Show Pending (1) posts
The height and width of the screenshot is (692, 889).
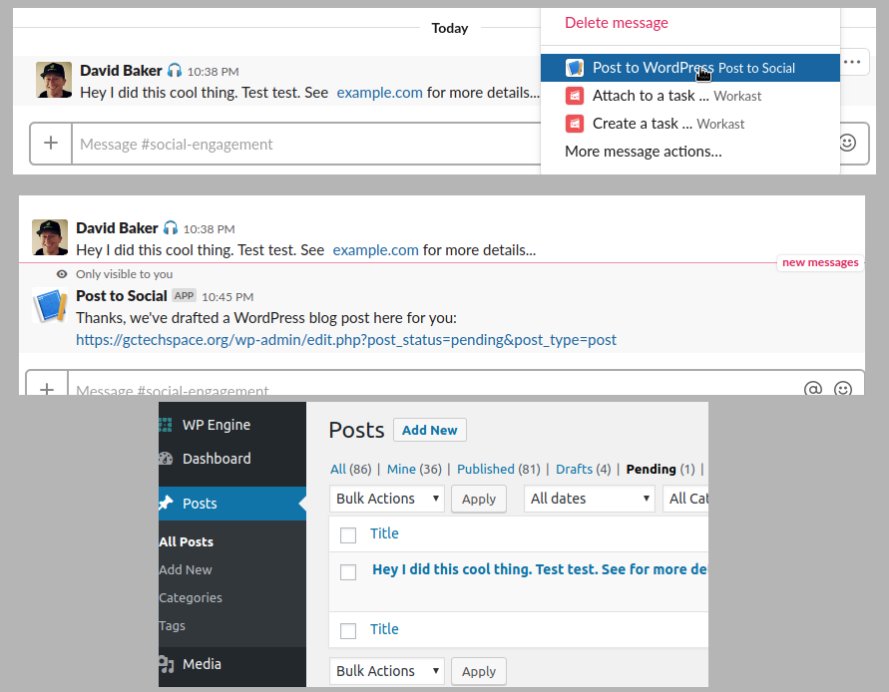(x=660, y=469)
